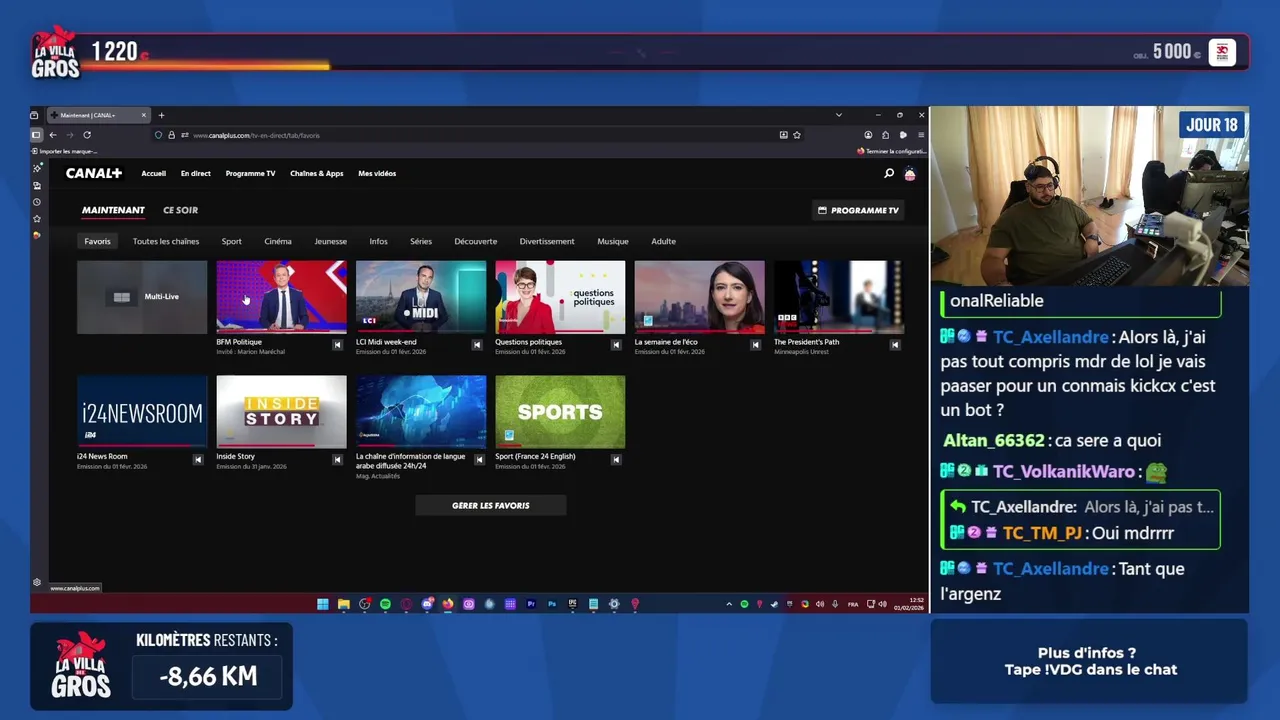Open the Accueil menu item
This screenshot has height=720, width=1280.
(153, 173)
